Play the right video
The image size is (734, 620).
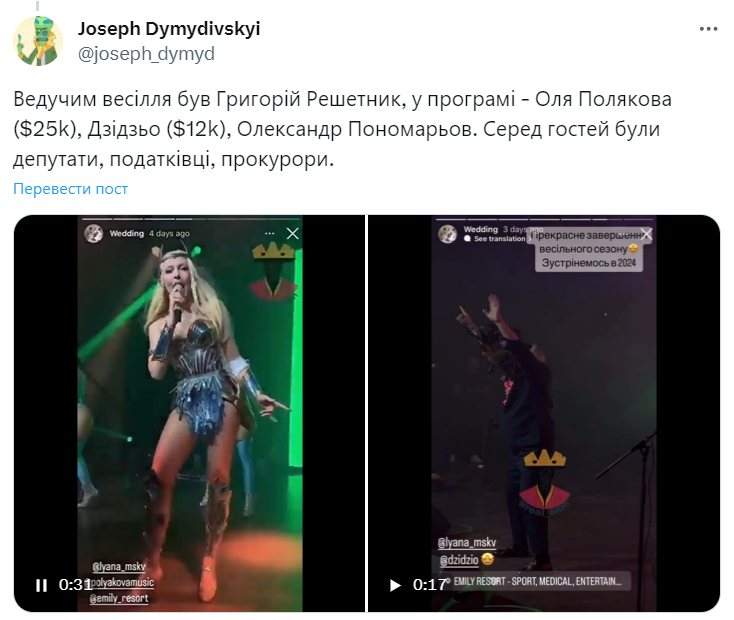[396, 585]
